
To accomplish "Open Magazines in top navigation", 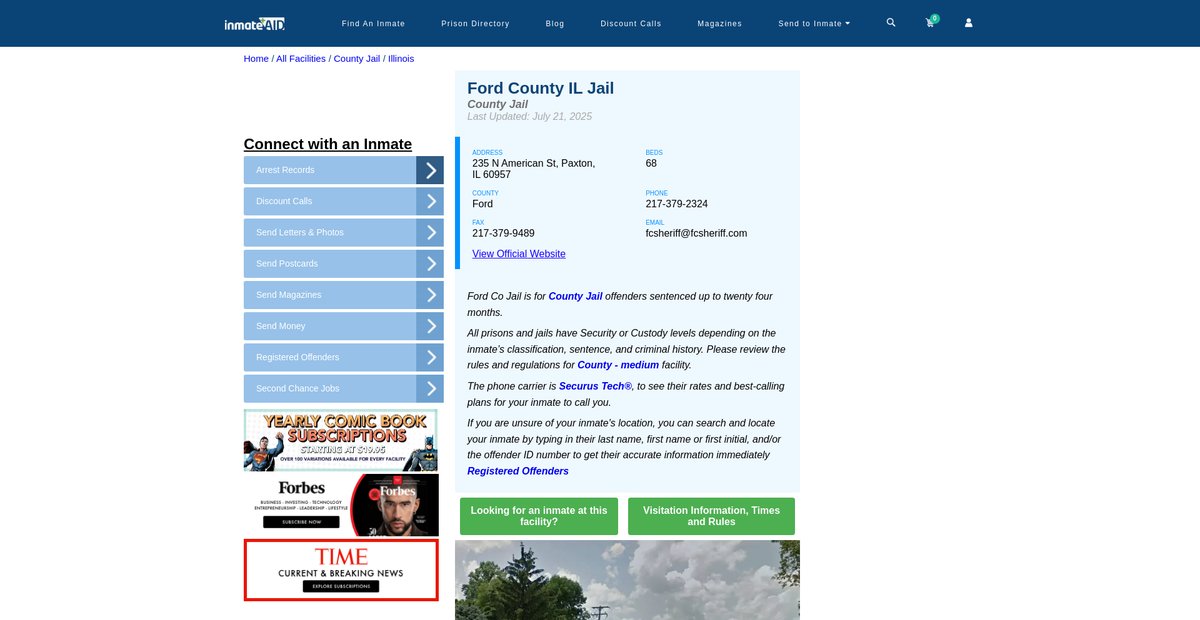I will click(x=720, y=23).
